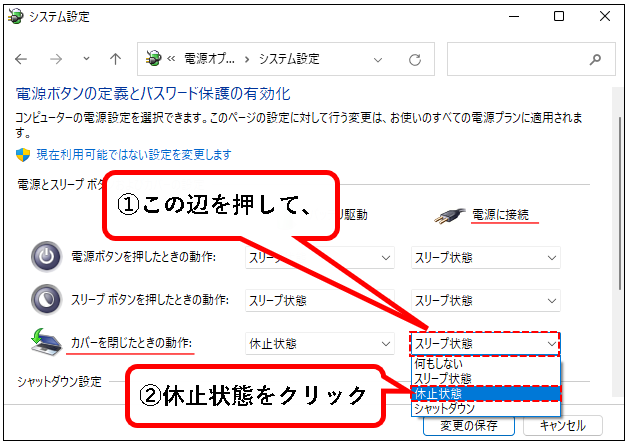
Task: Maximize the システム設定 window
Action: click(559, 17)
